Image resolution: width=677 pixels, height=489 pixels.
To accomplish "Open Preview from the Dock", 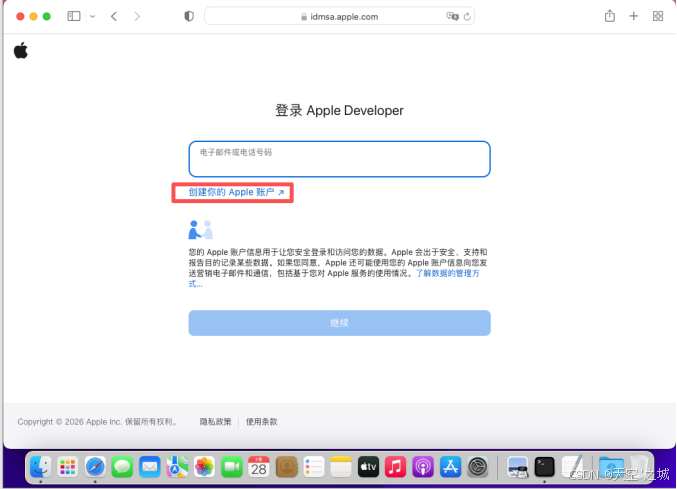I will click(x=517, y=467).
